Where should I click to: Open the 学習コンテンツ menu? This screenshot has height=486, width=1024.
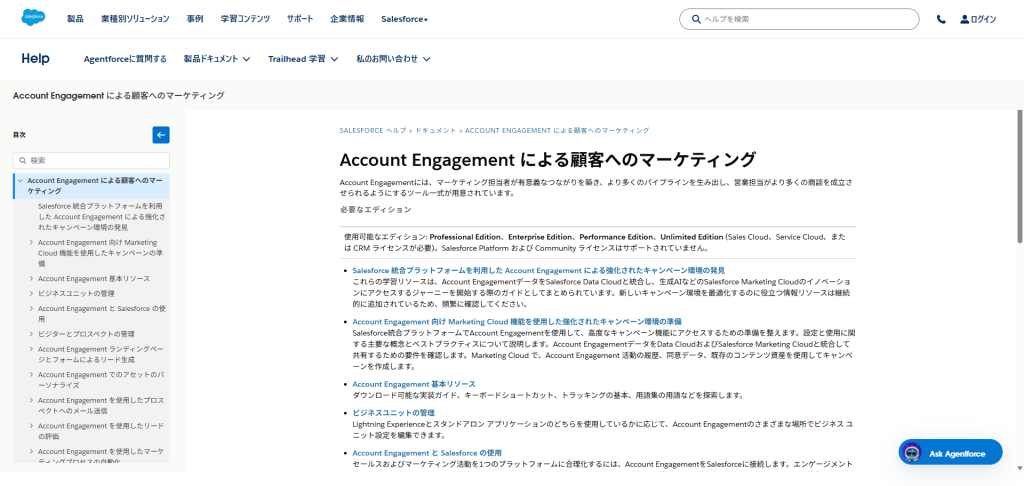pyautogui.click(x=245, y=20)
